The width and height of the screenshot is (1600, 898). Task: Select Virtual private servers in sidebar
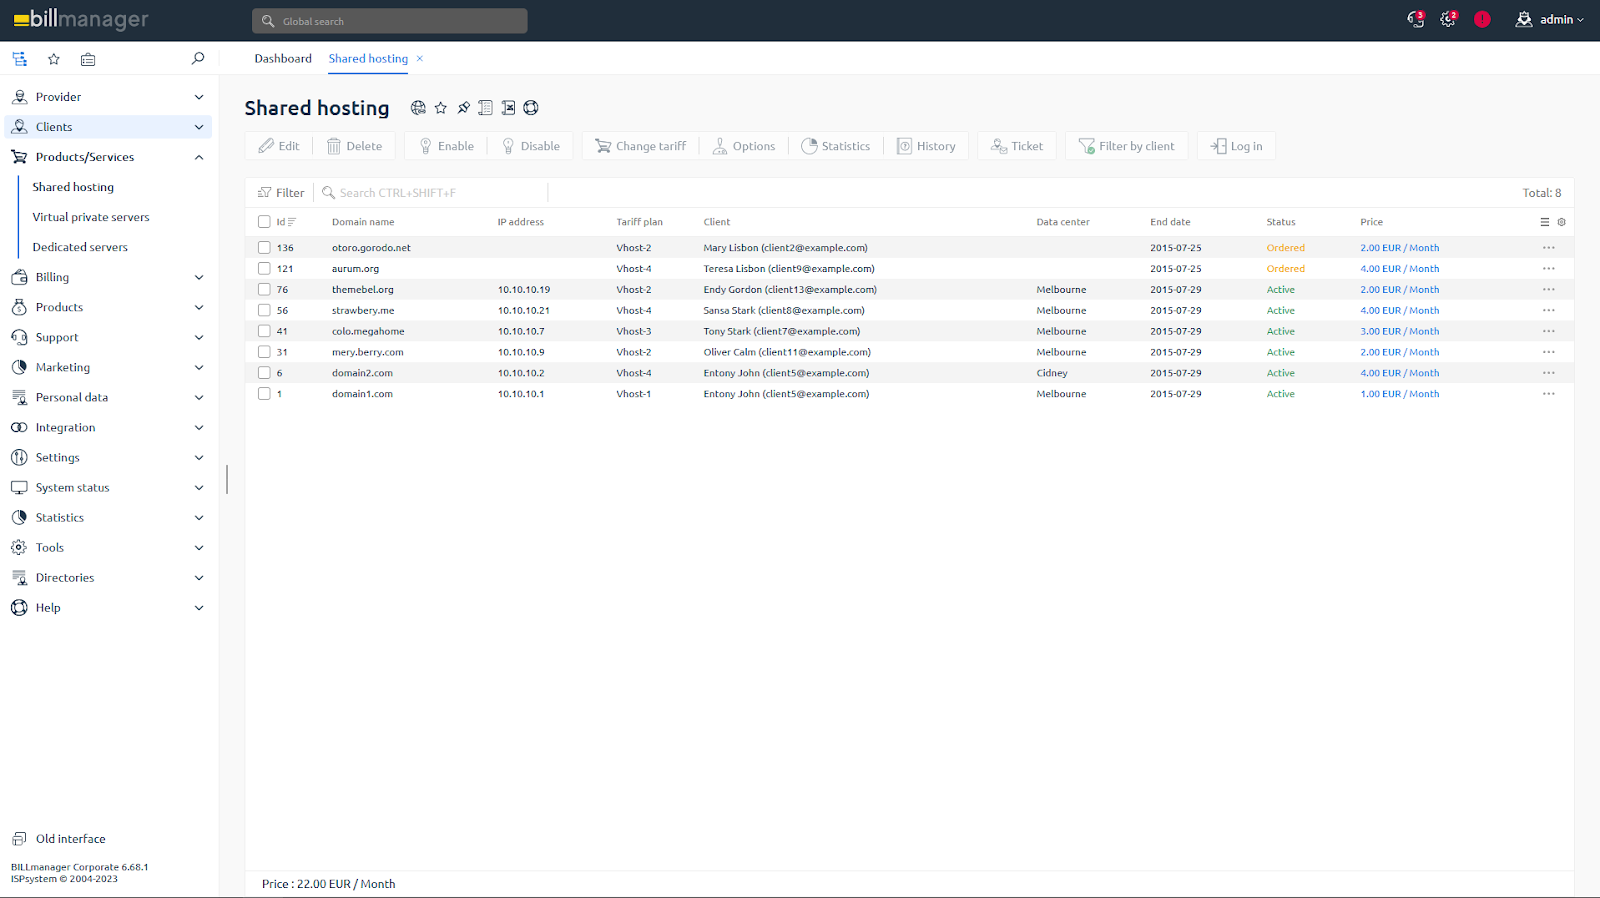(x=91, y=217)
